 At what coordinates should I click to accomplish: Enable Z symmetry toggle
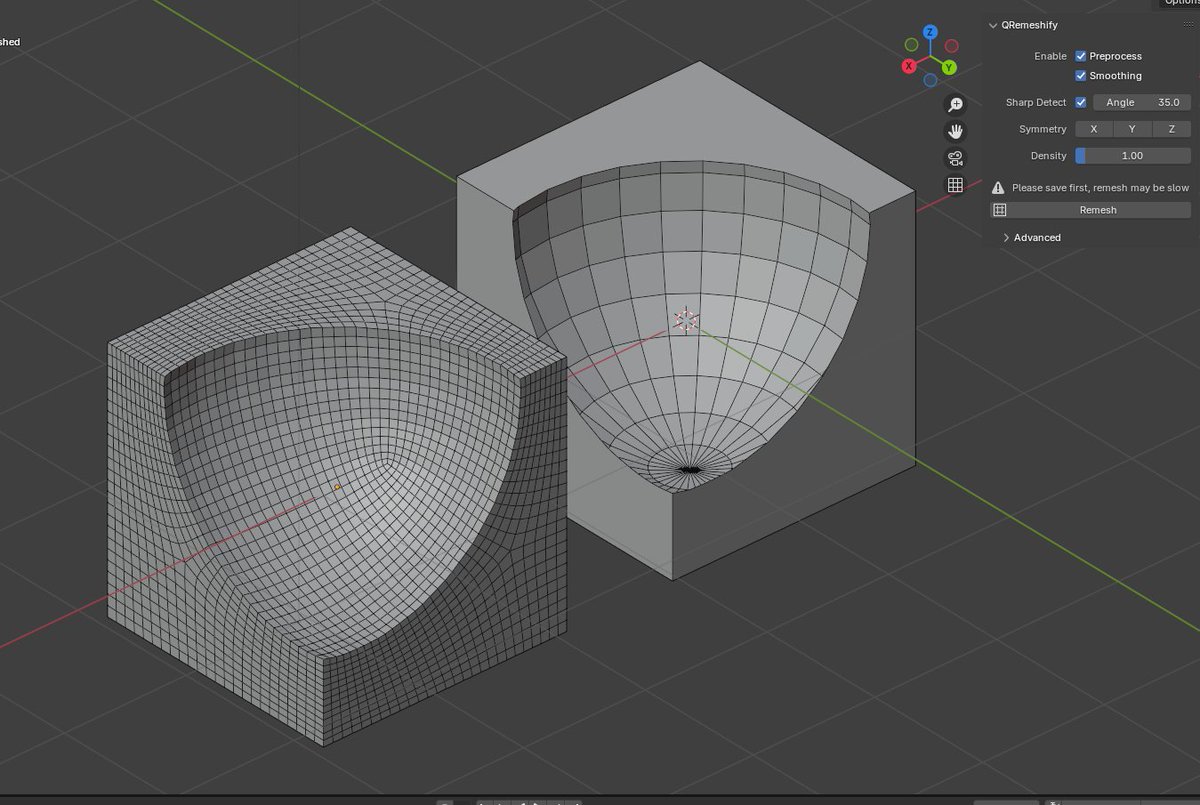pyautogui.click(x=1171, y=129)
